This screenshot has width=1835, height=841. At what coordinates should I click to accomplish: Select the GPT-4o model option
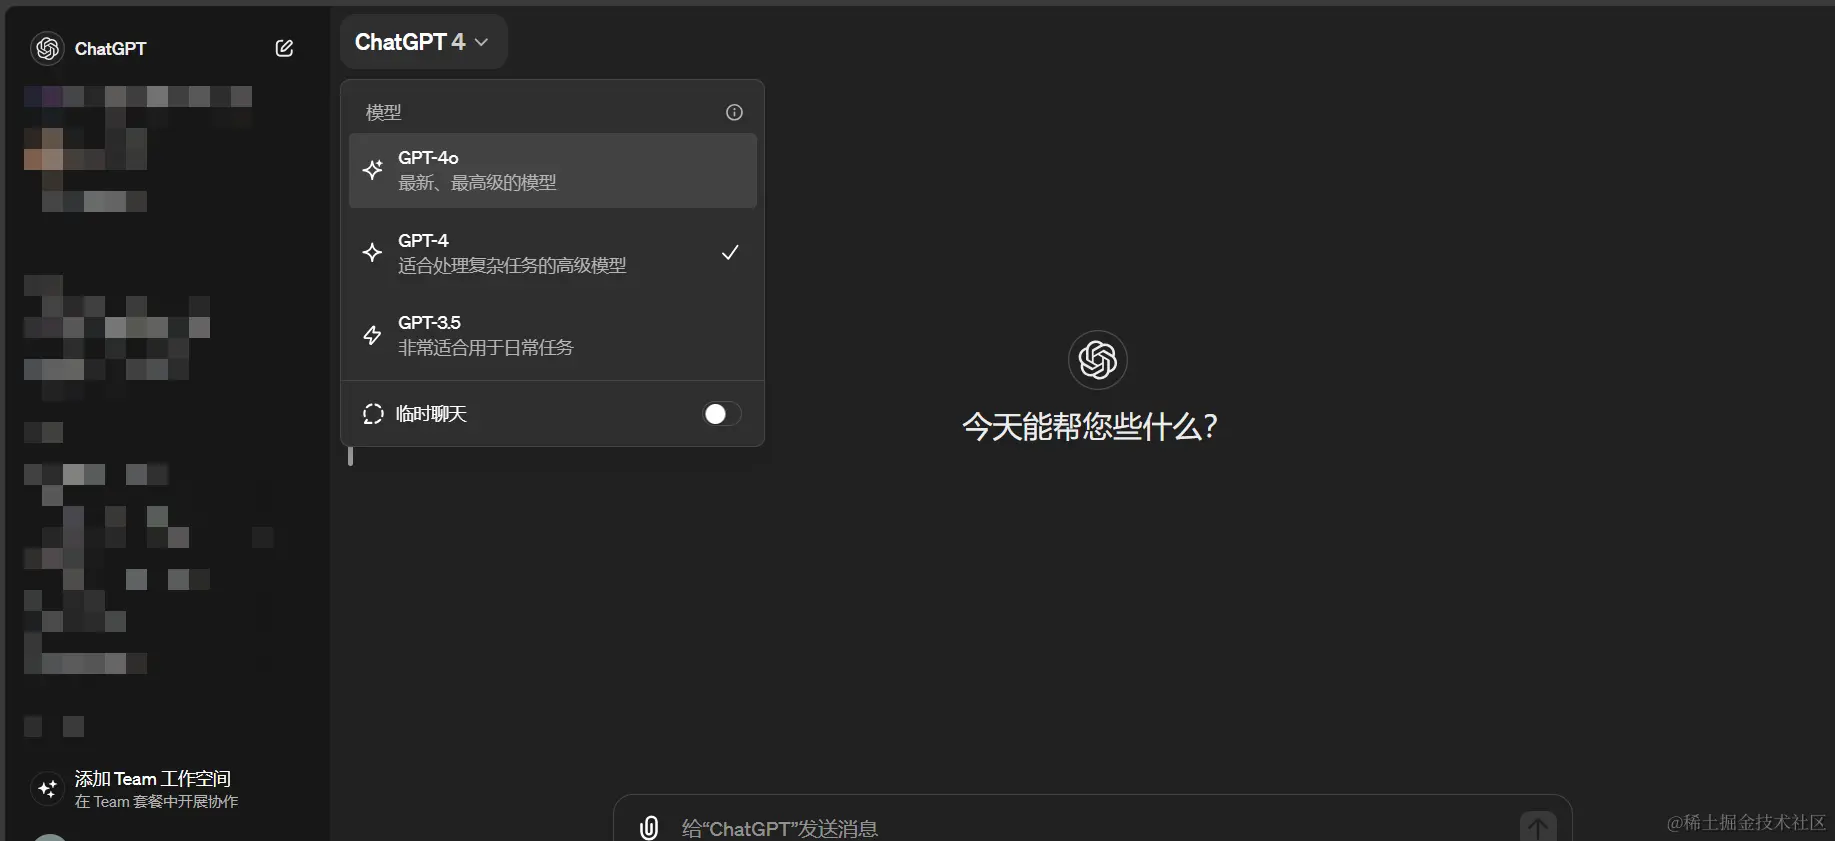pos(552,170)
